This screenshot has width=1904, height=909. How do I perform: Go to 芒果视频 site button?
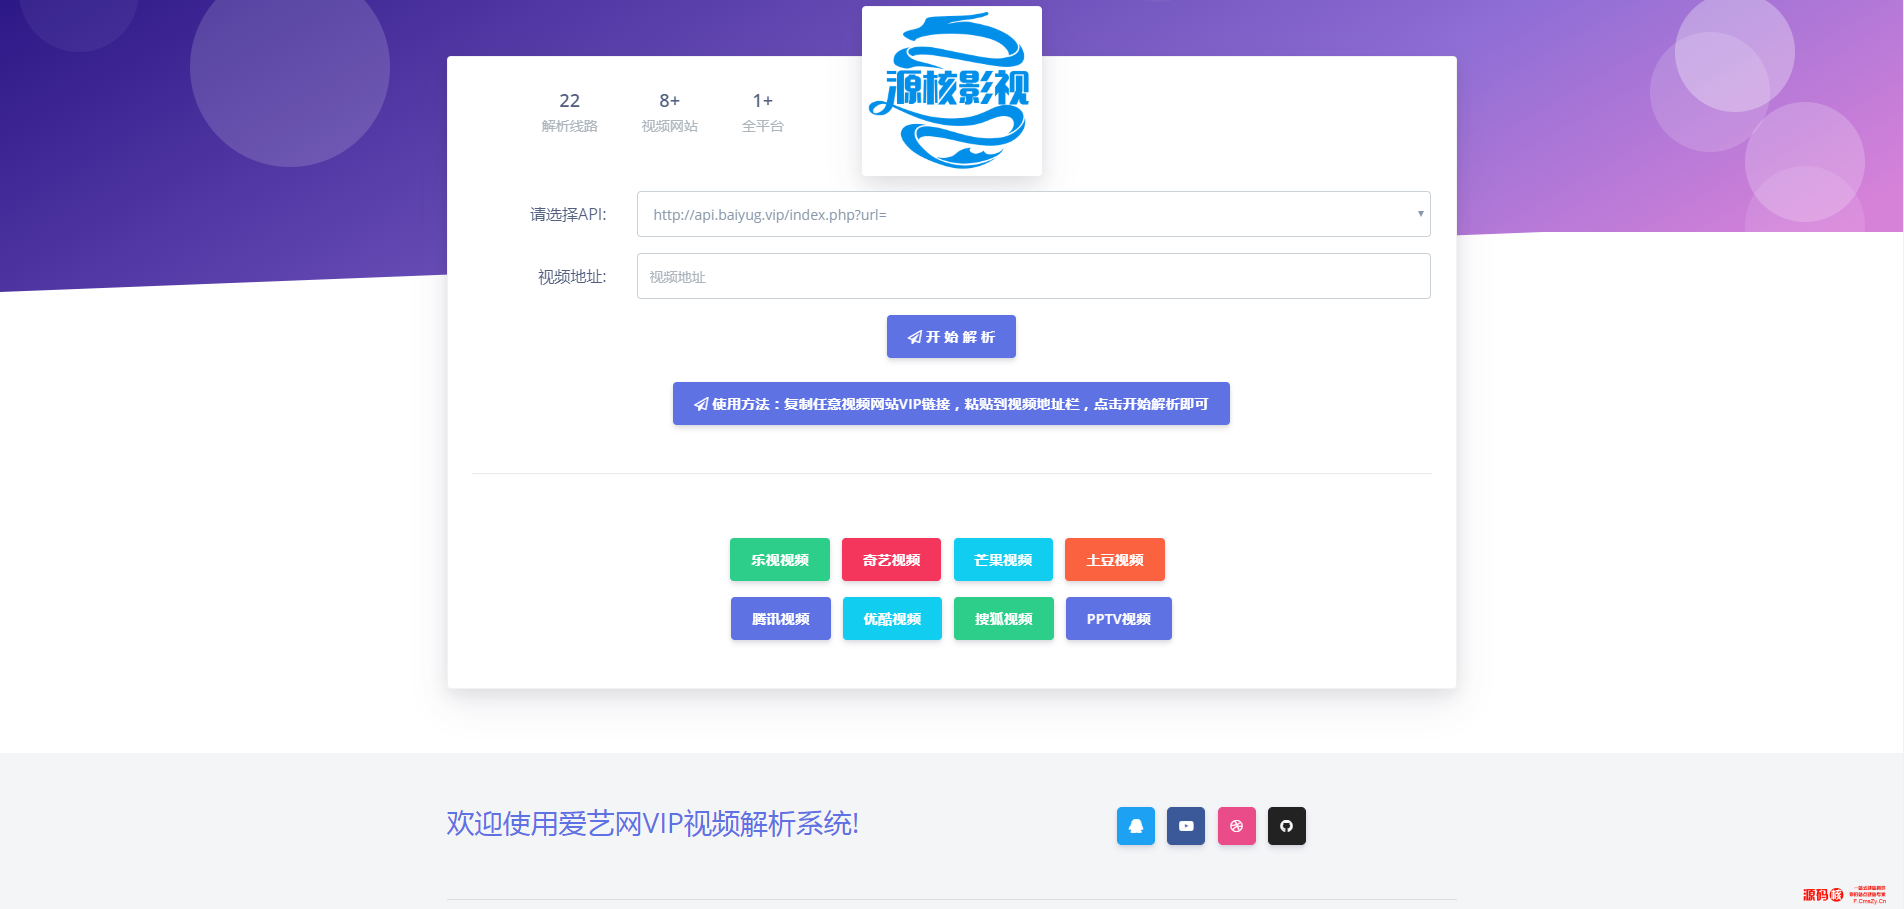[x=1003, y=560]
